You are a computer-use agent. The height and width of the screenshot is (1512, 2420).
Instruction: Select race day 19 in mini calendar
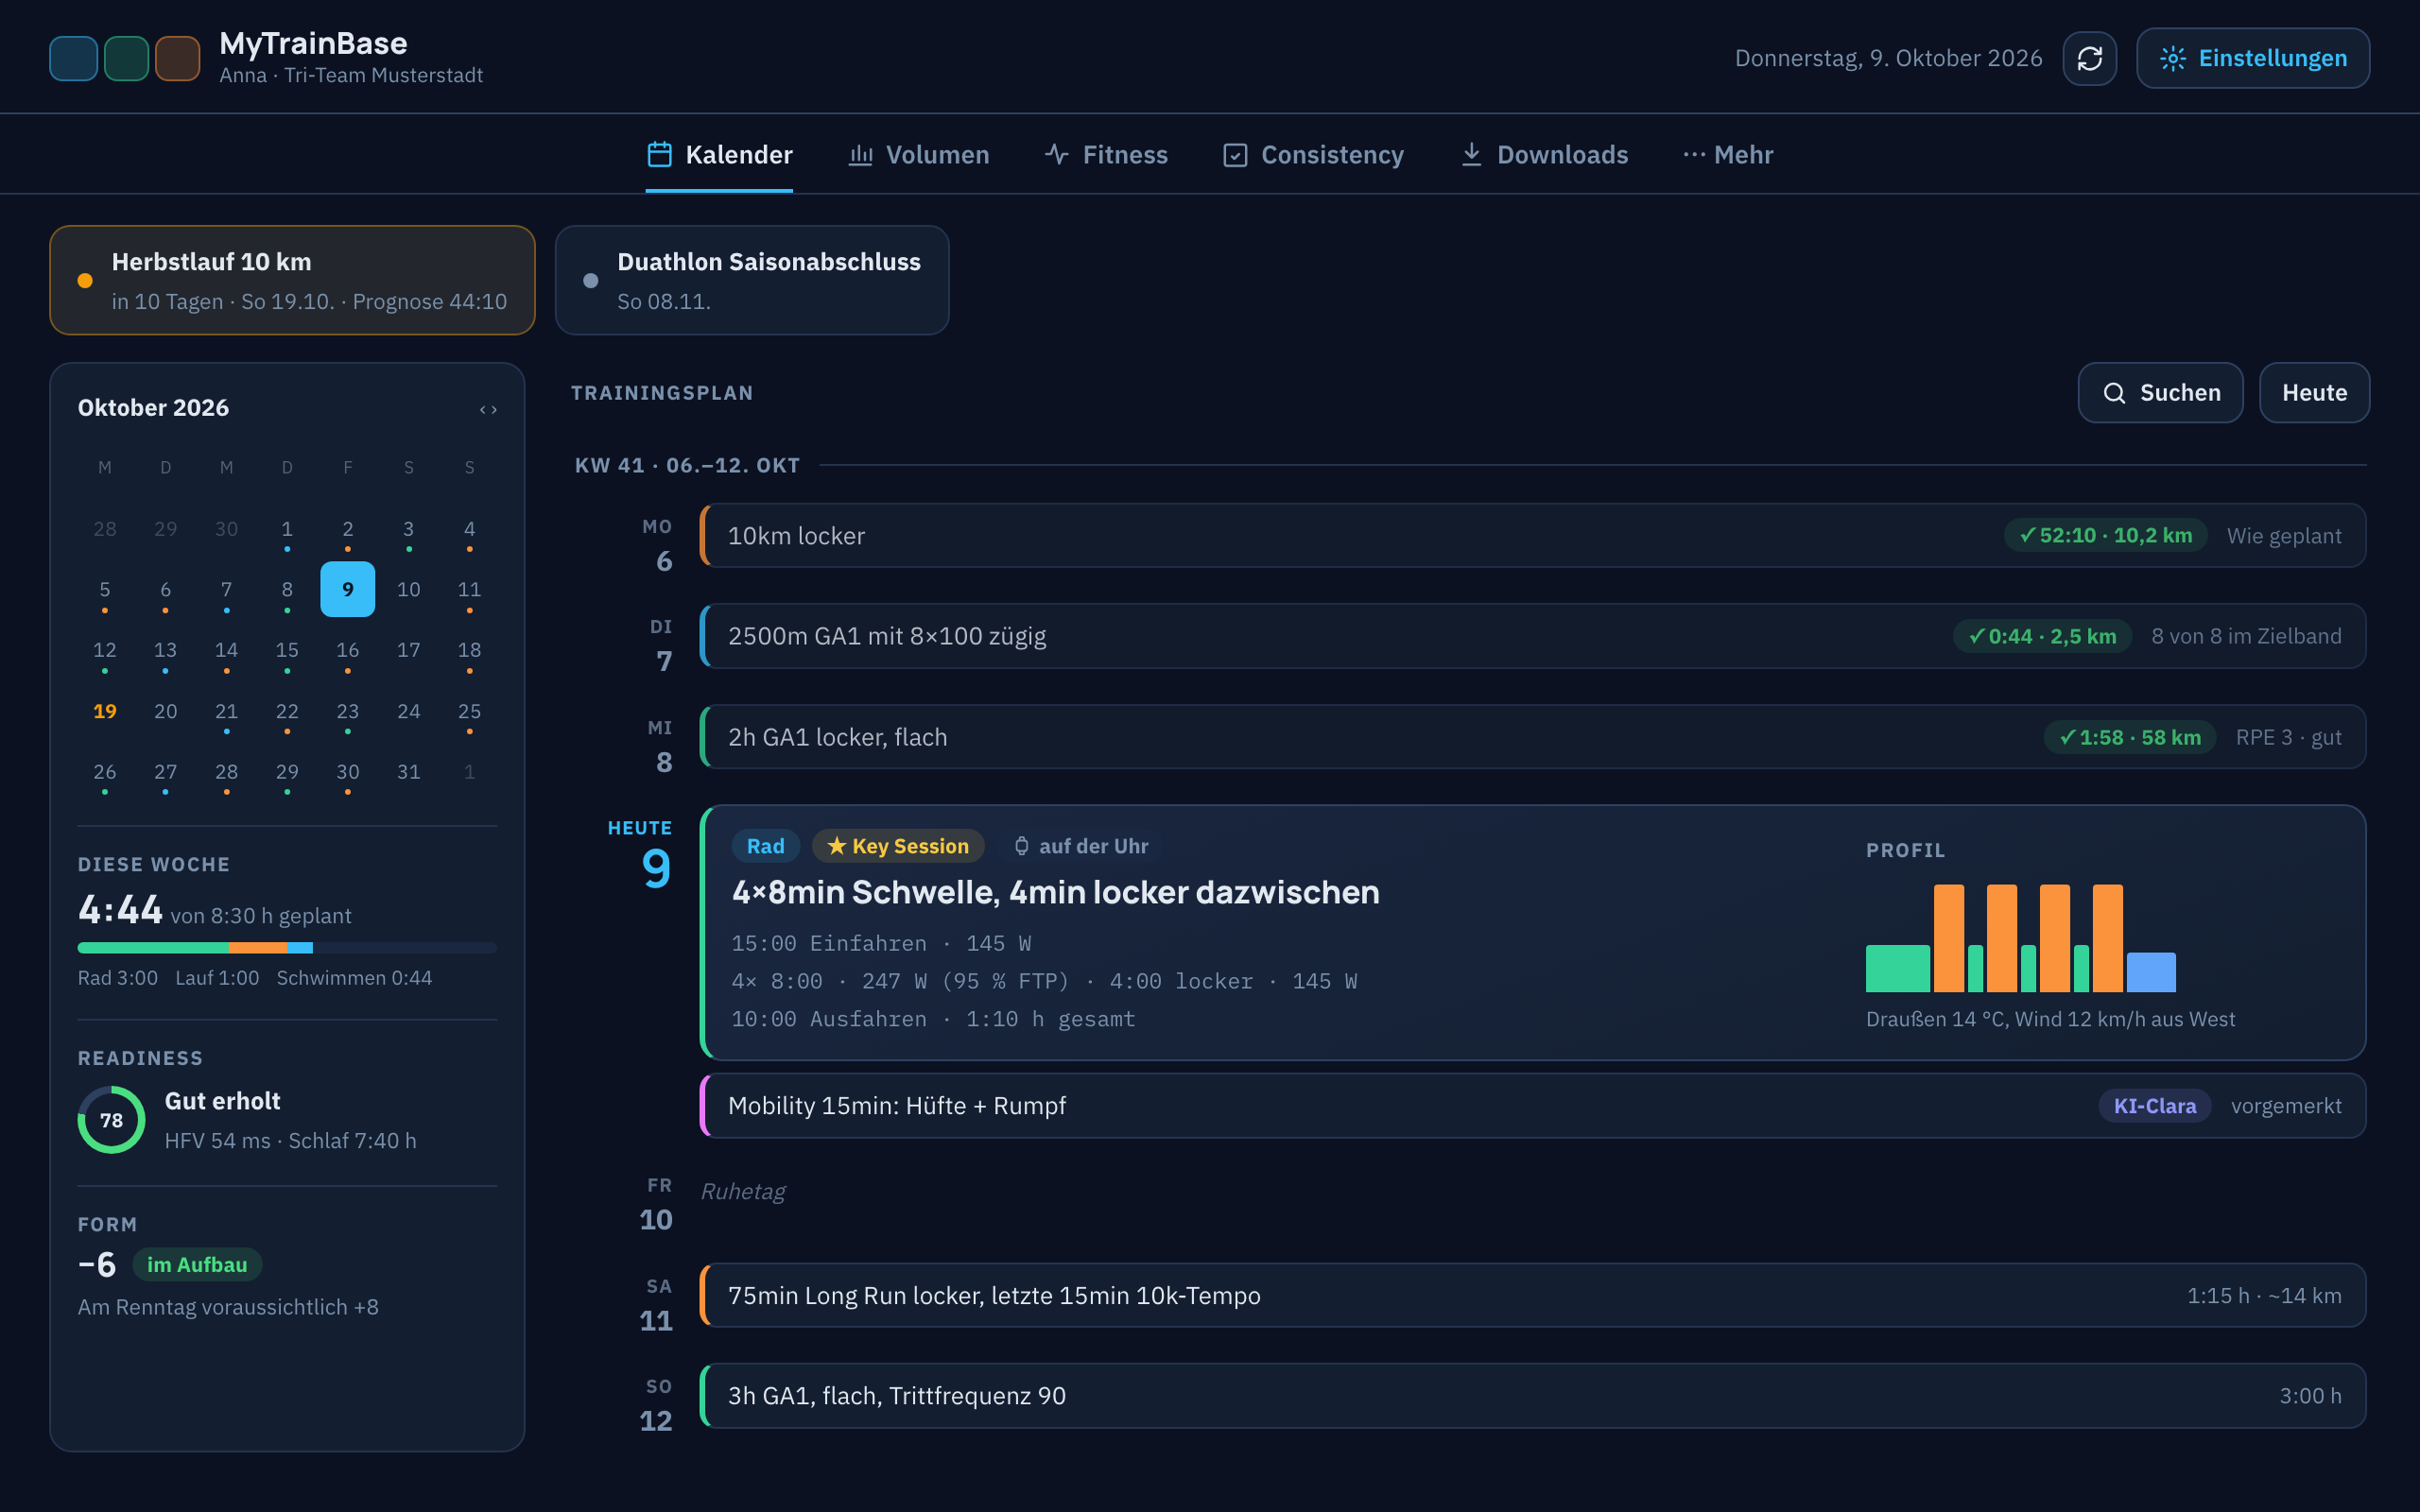click(104, 711)
